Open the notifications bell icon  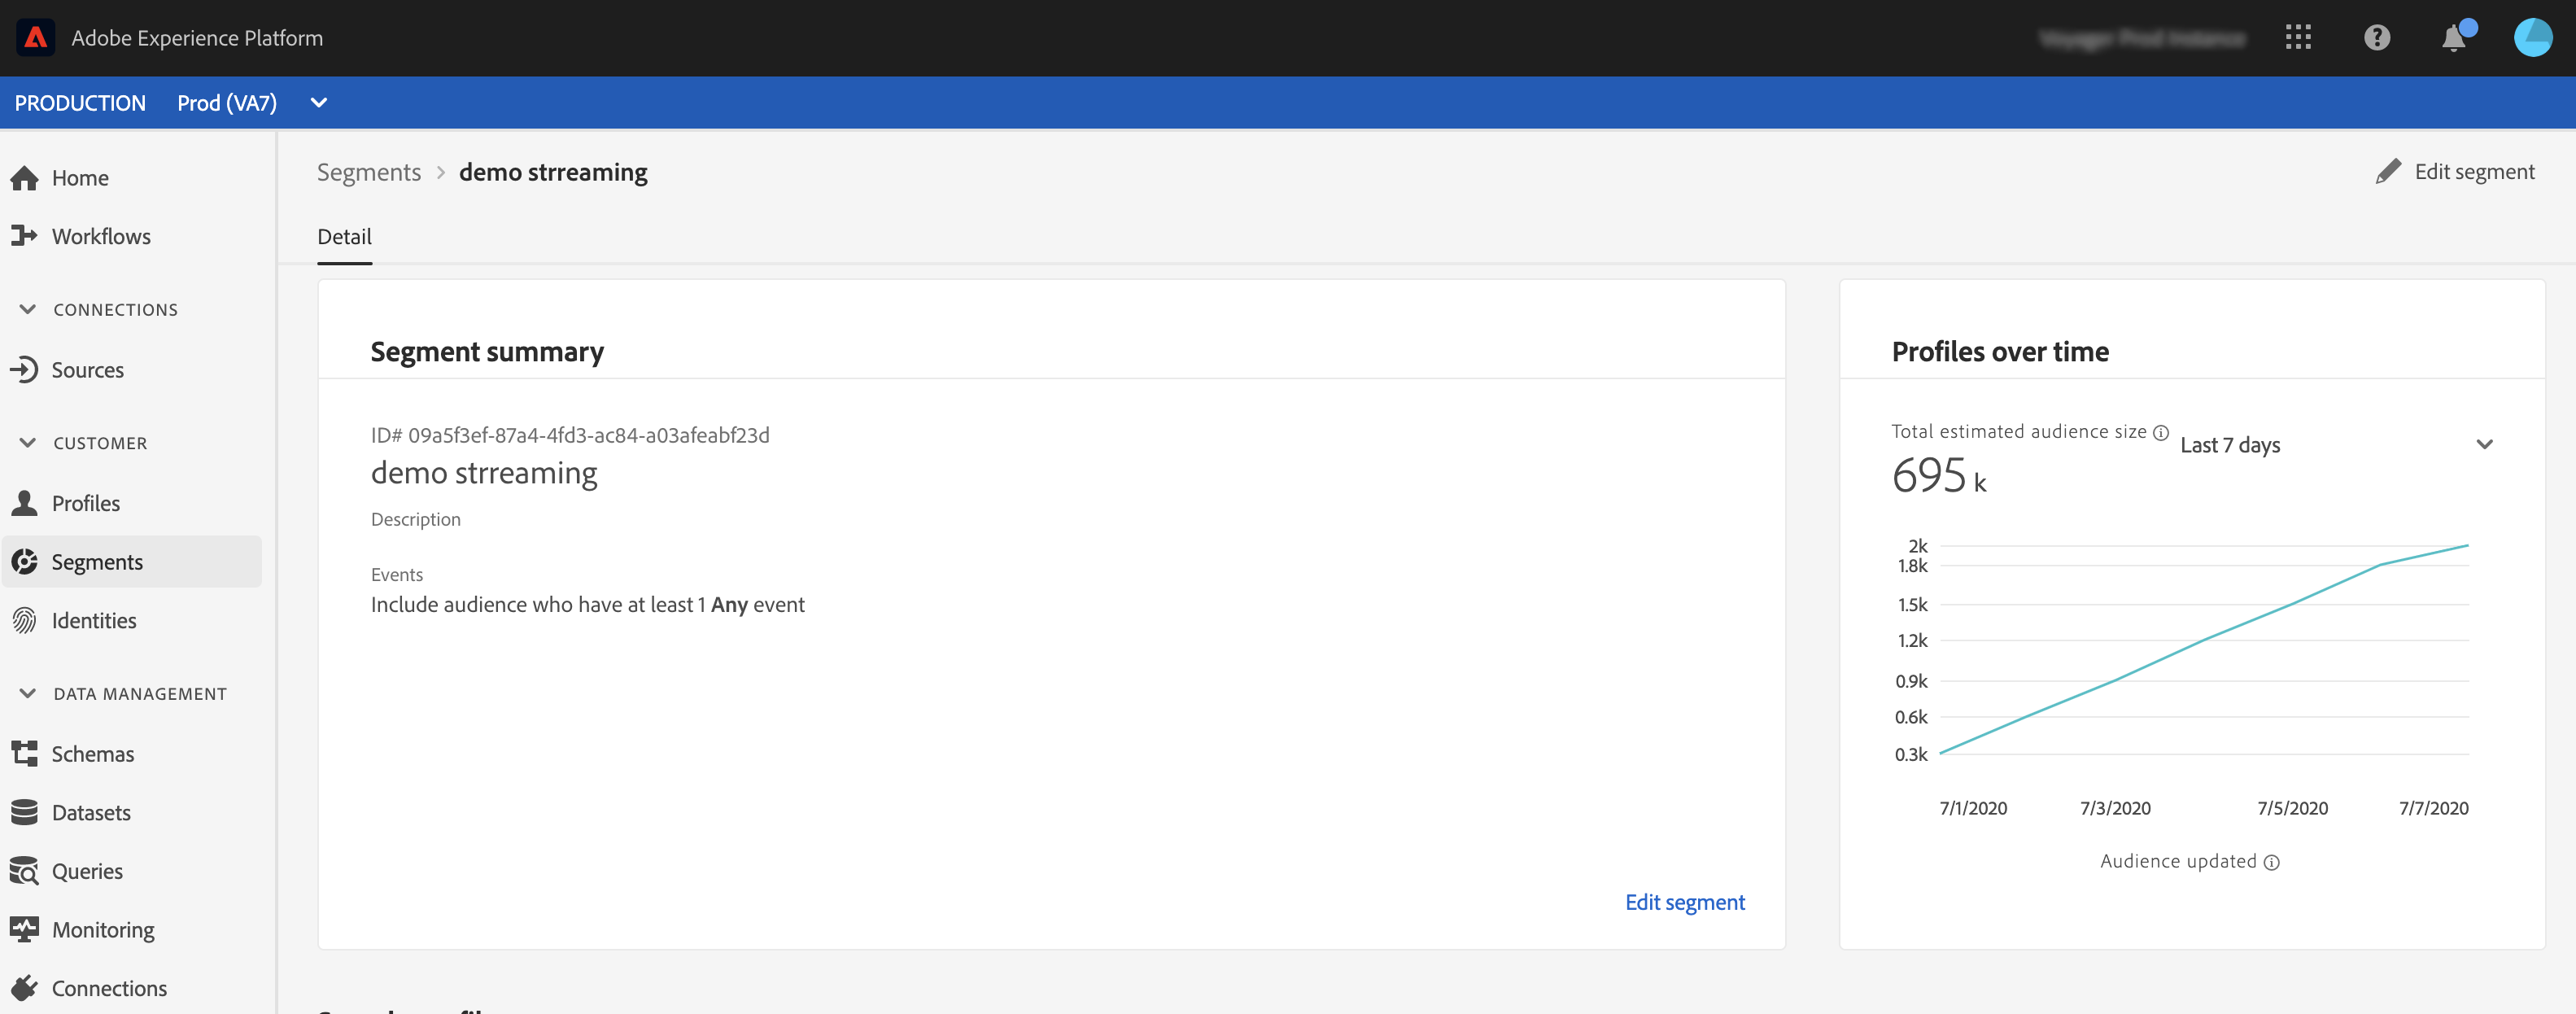(x=2453, y=39)
